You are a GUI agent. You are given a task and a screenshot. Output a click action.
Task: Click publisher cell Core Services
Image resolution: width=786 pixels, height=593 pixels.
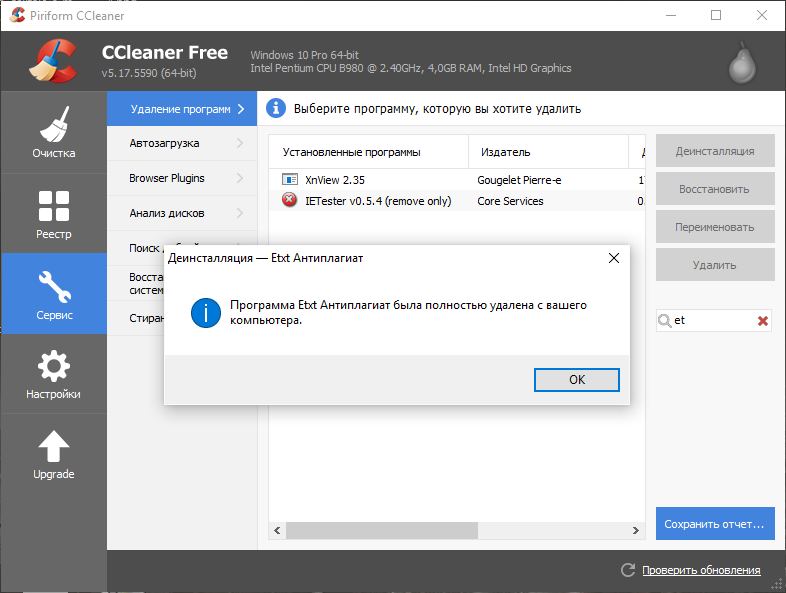point(510,201)
